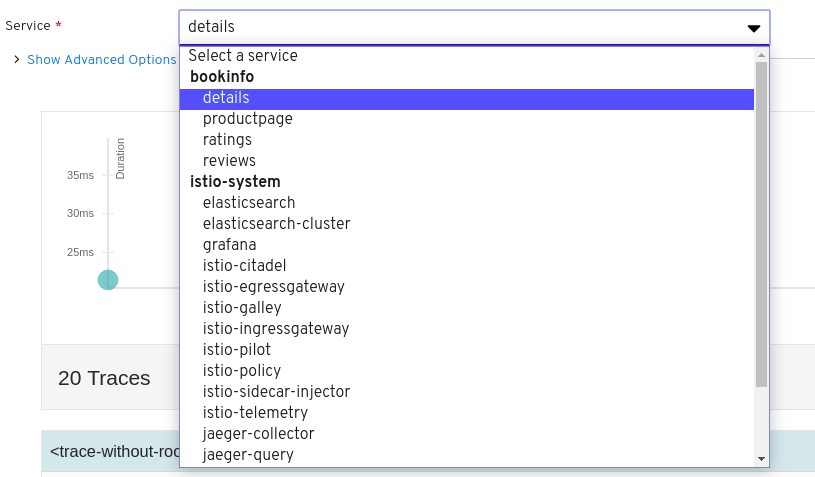Choose ratings from the service list
This screenshot has height=477, width=815.
pyautogui.click(x=467, y=140)
